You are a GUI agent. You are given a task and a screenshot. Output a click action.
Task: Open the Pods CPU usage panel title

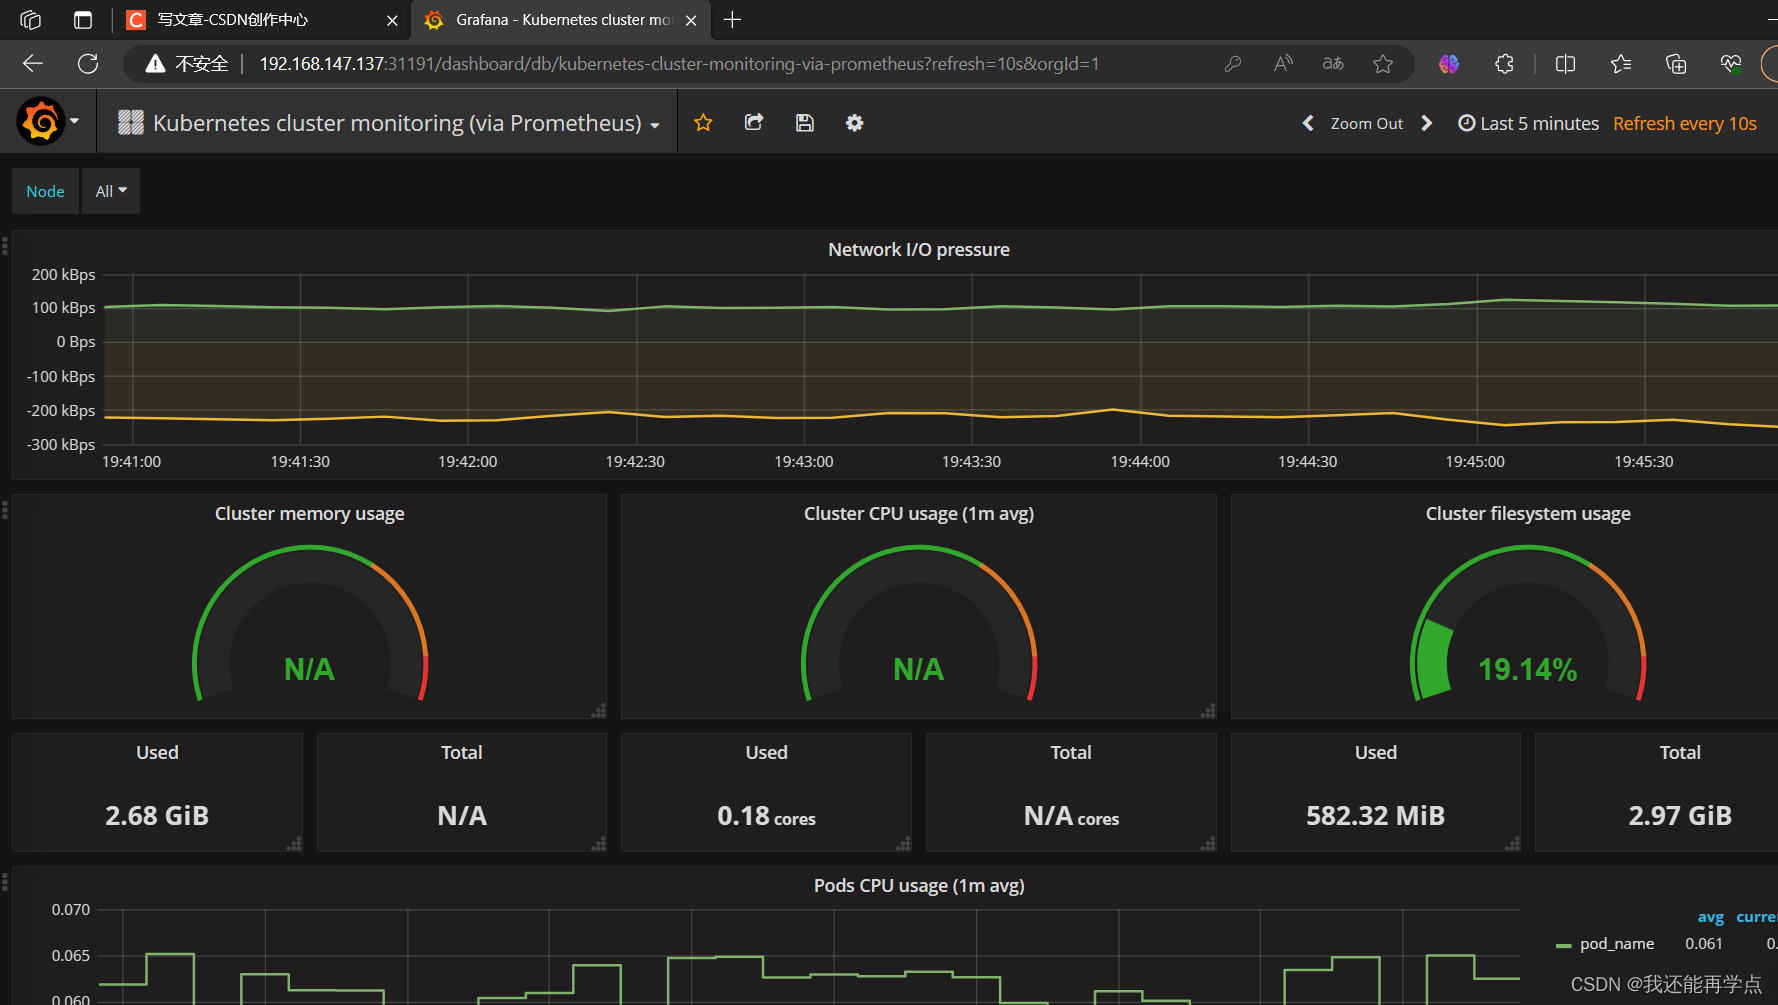coord(919,886)
